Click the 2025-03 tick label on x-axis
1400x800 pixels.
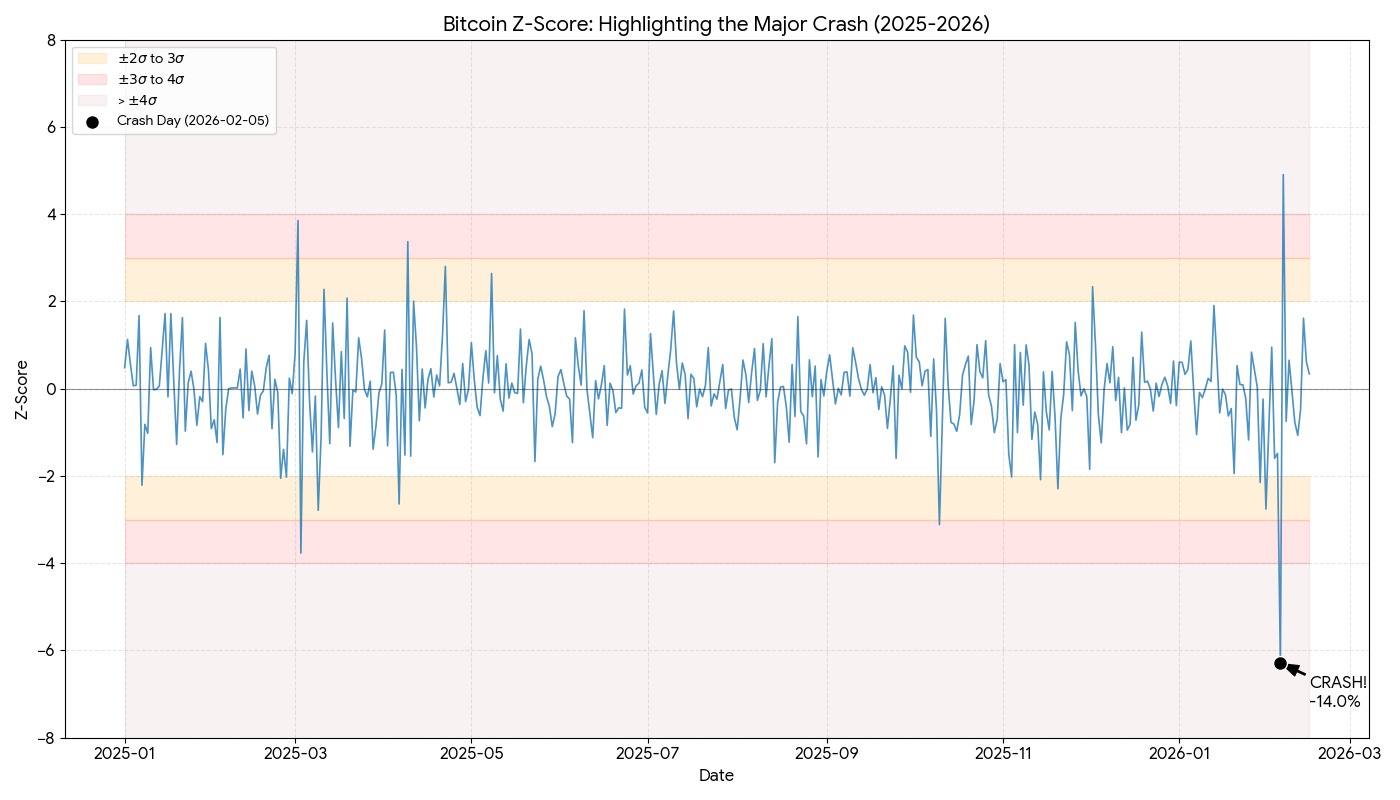[x=296, y=752]
